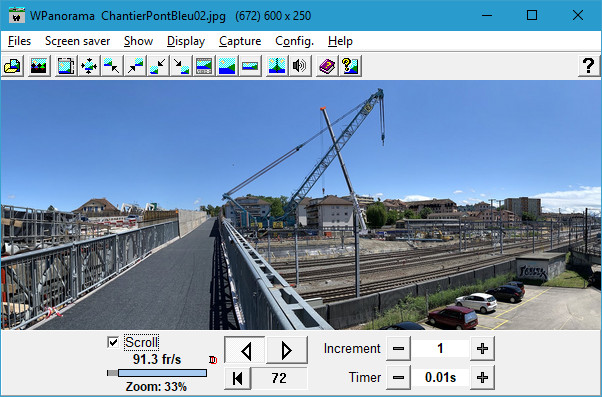This screenshot has width=602, height=397.
Task: Open the purple help book icon
Action: [327, 66]
